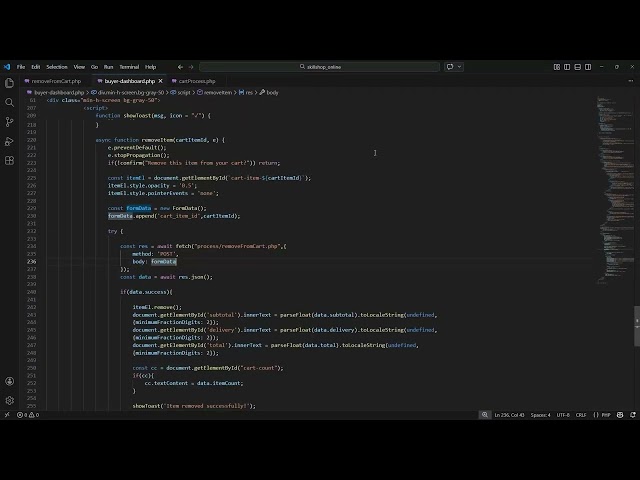Screen dimensions: 640x480
Task: Open the Explorer view in activity bar
Action: 9,83
